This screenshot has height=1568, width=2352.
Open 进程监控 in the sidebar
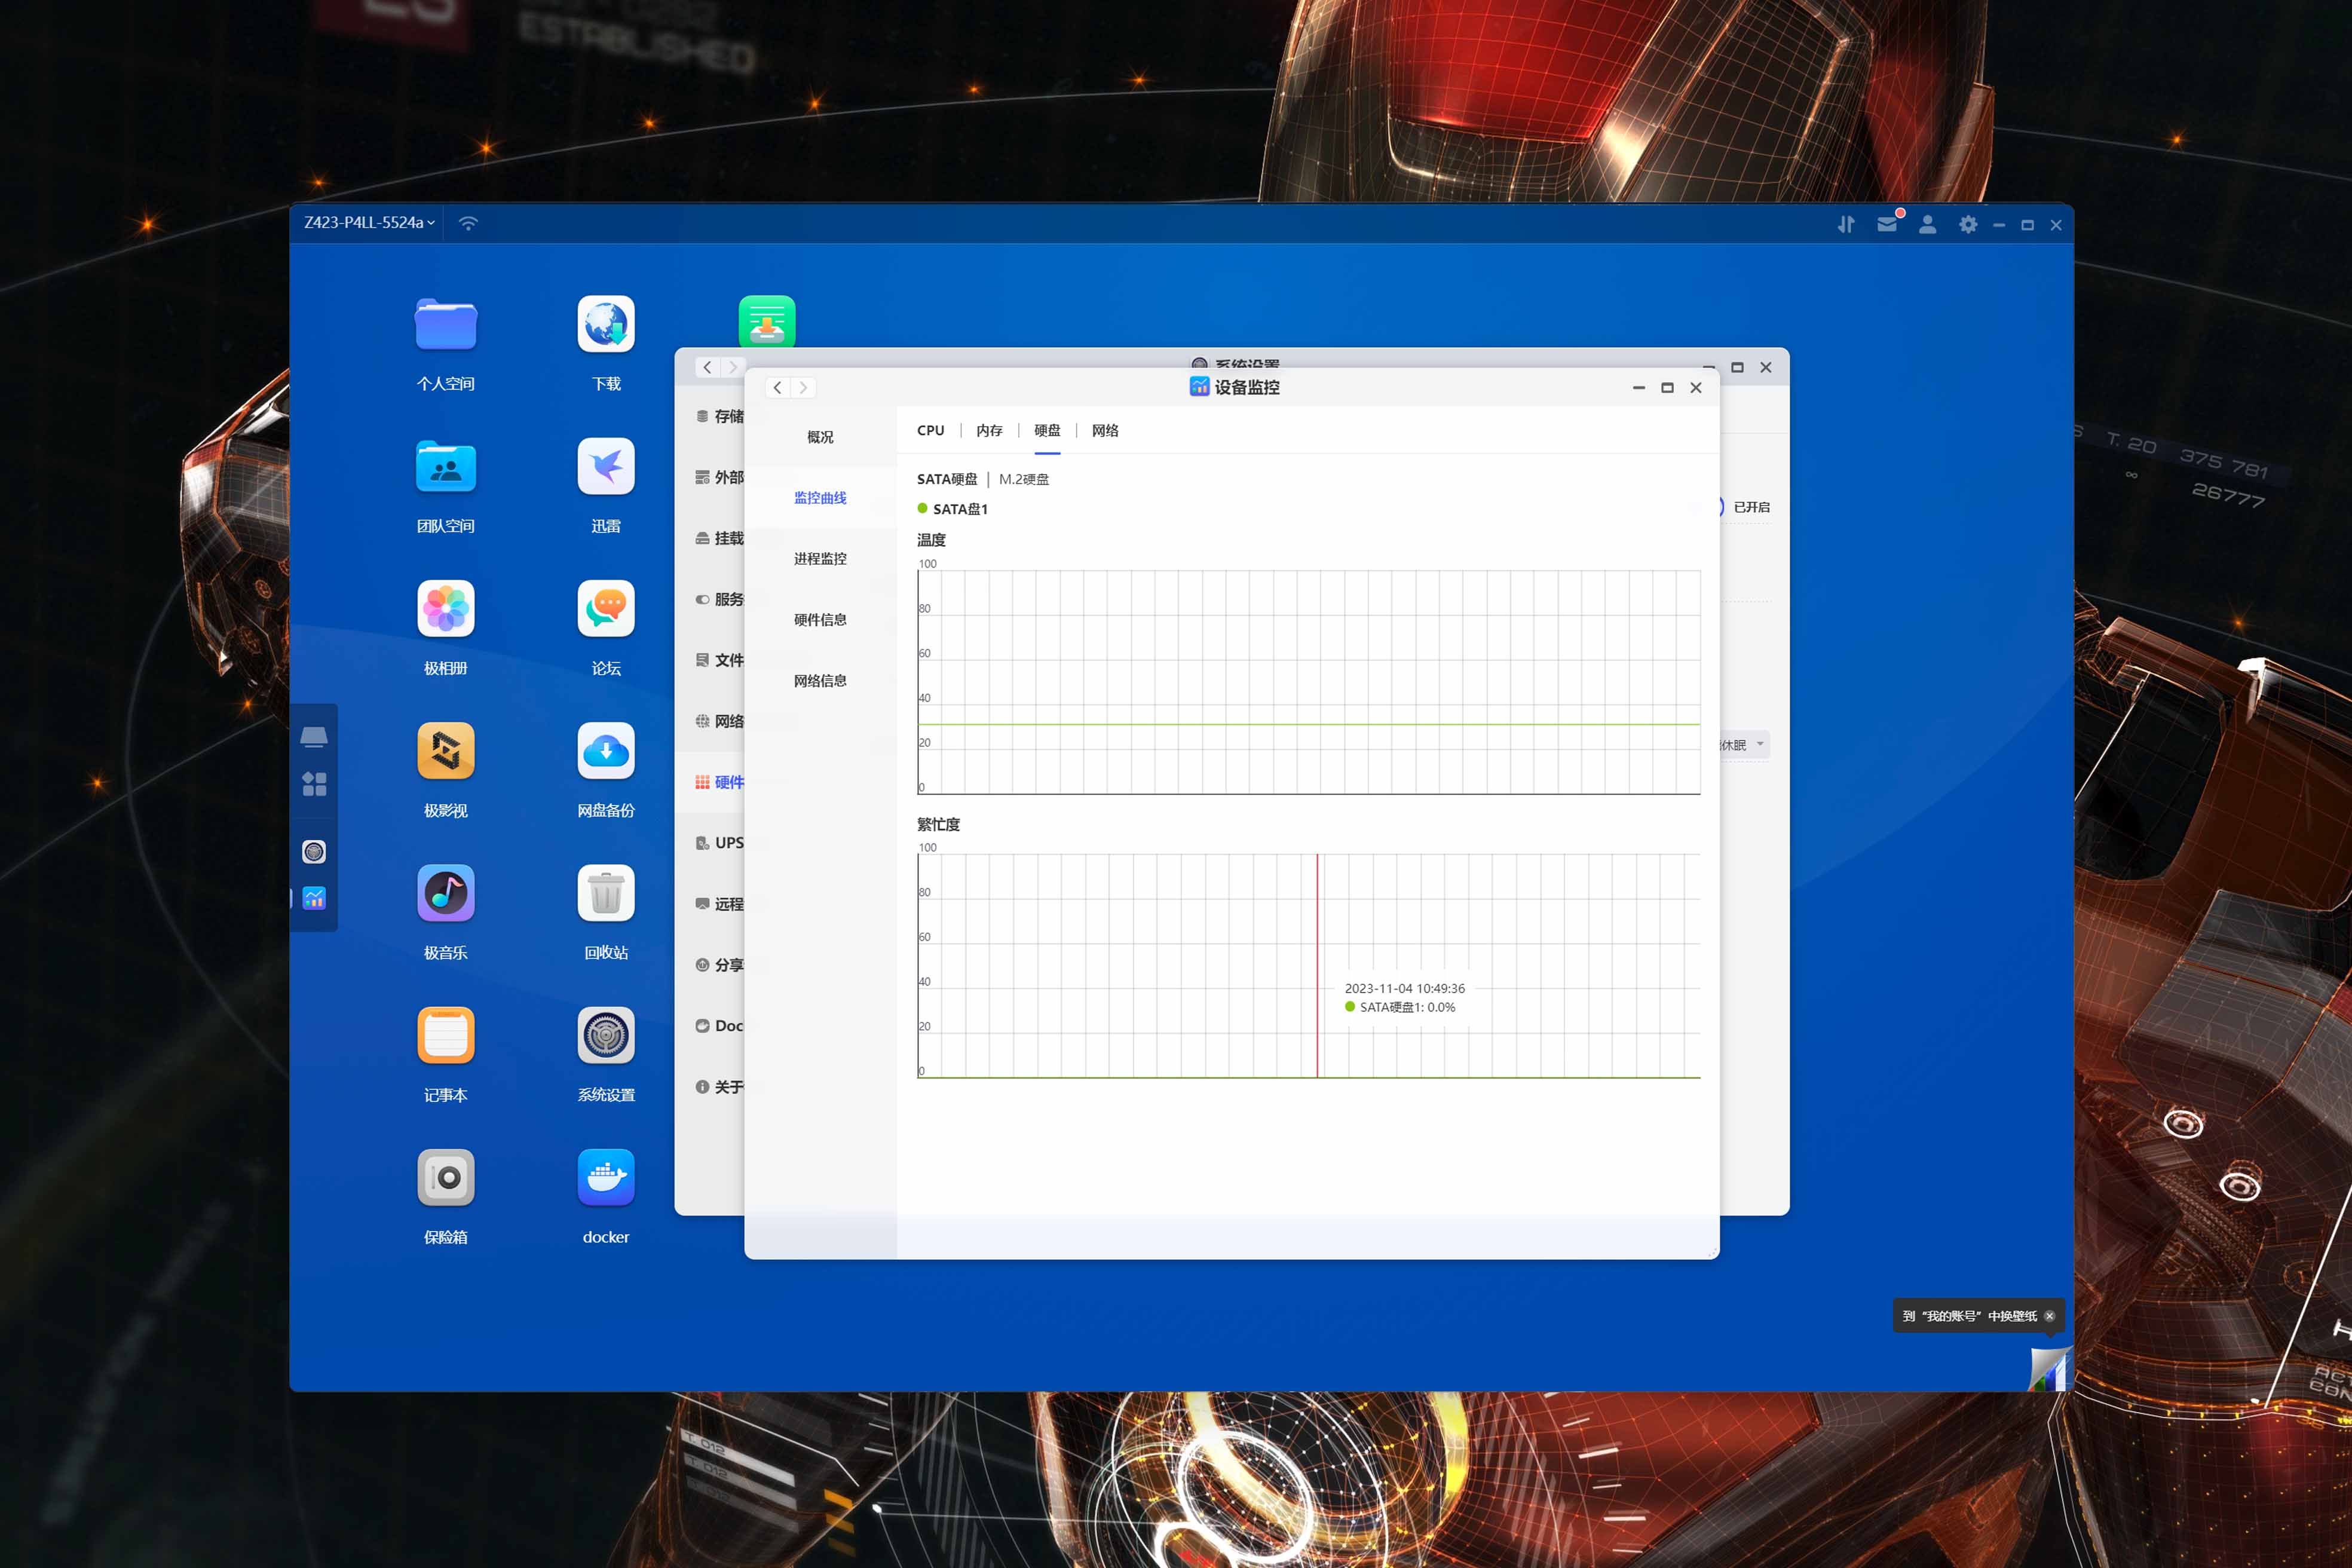coord(820,559)
